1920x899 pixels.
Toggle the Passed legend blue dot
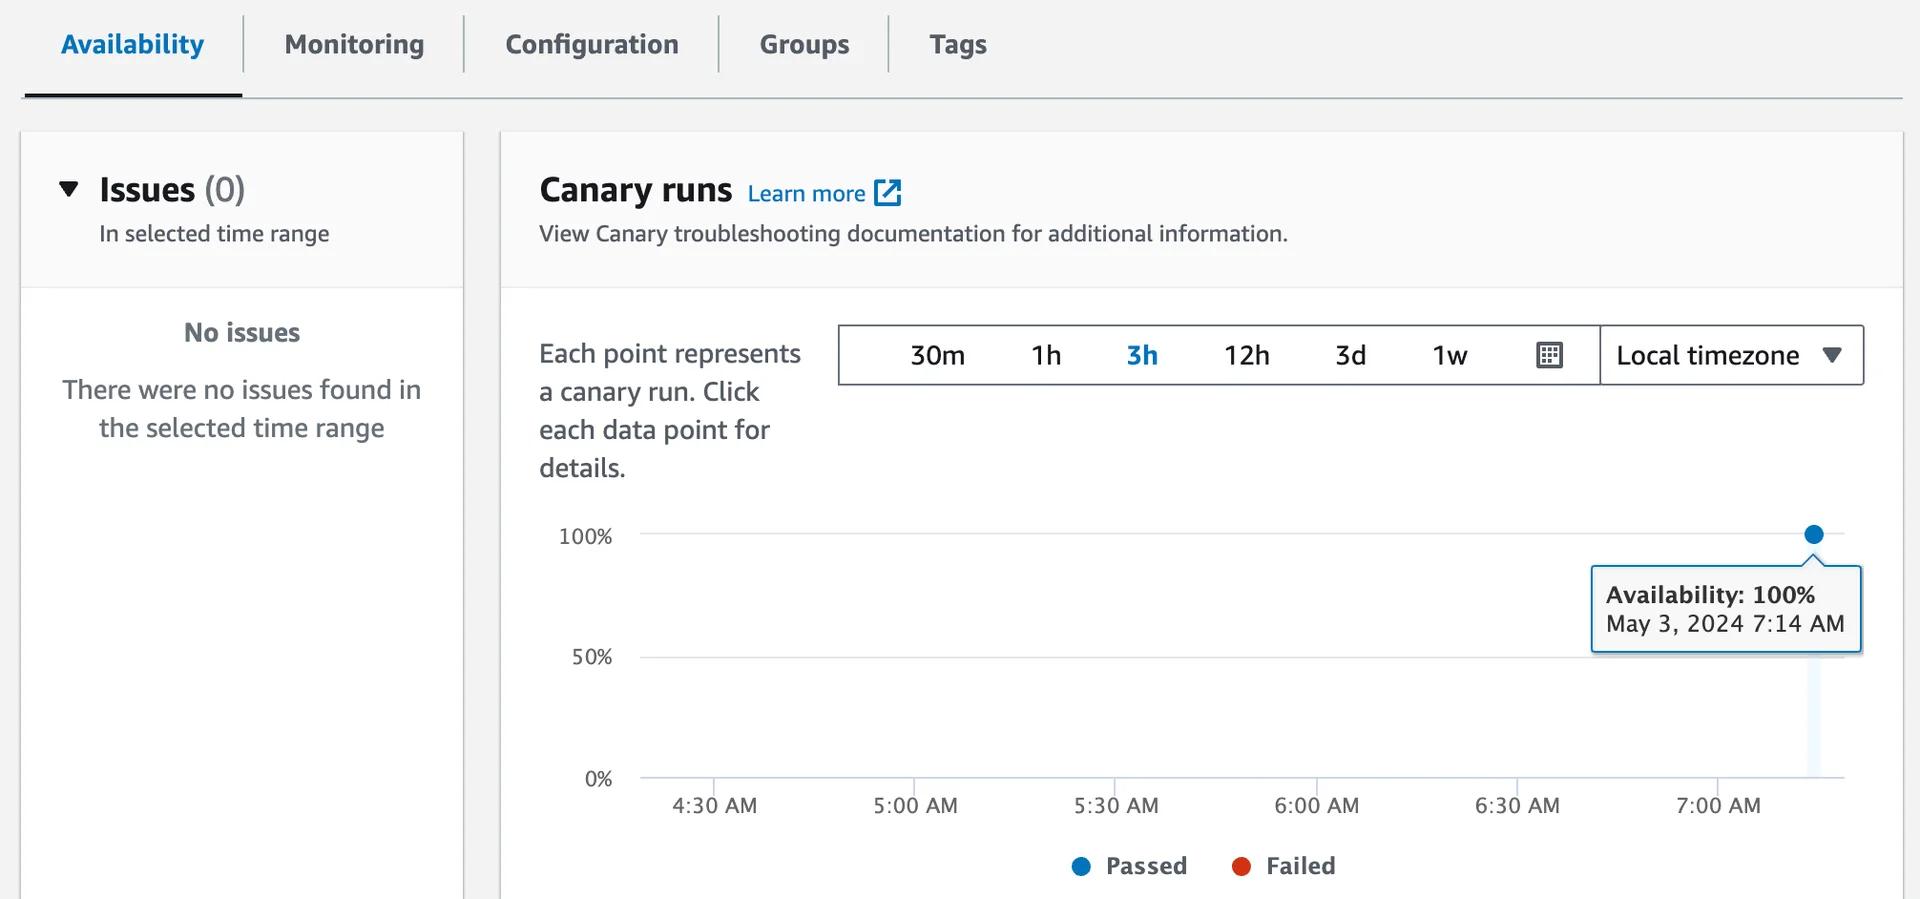tap(1081, 867)
